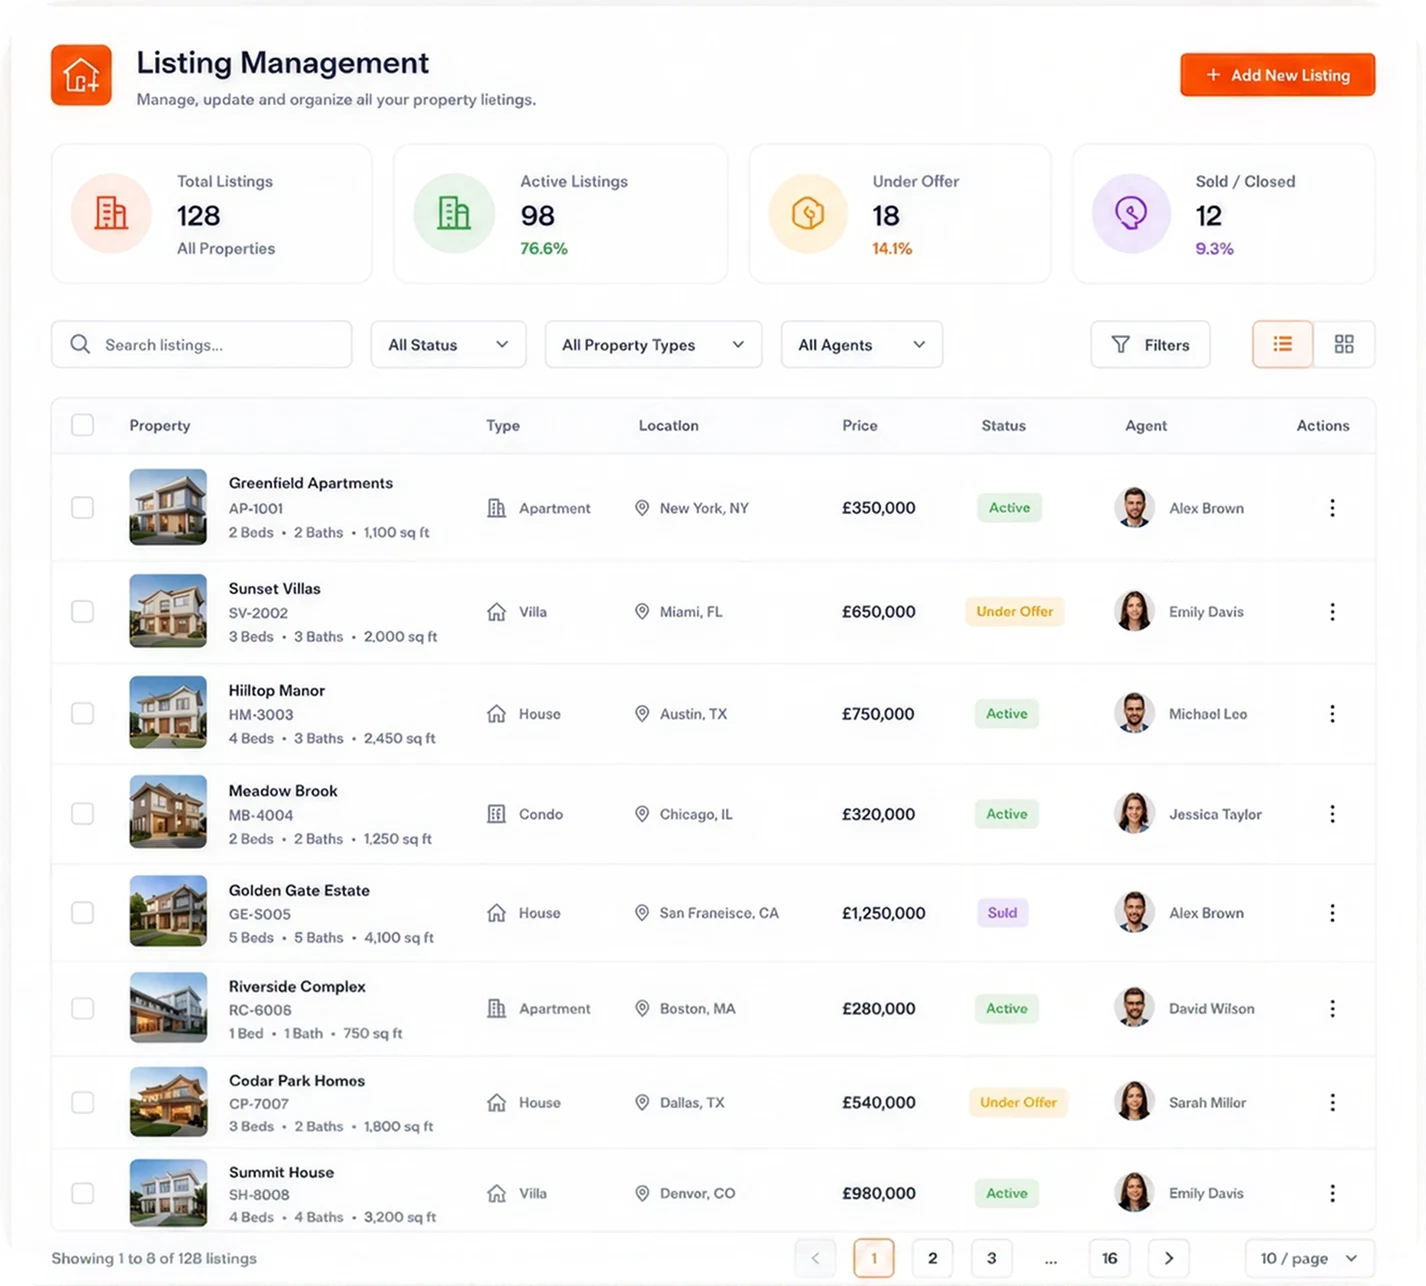Open Golden Gate Estate property thumbnail
This screenshot has width=1426, height=1286.
[x=168, y=911]
